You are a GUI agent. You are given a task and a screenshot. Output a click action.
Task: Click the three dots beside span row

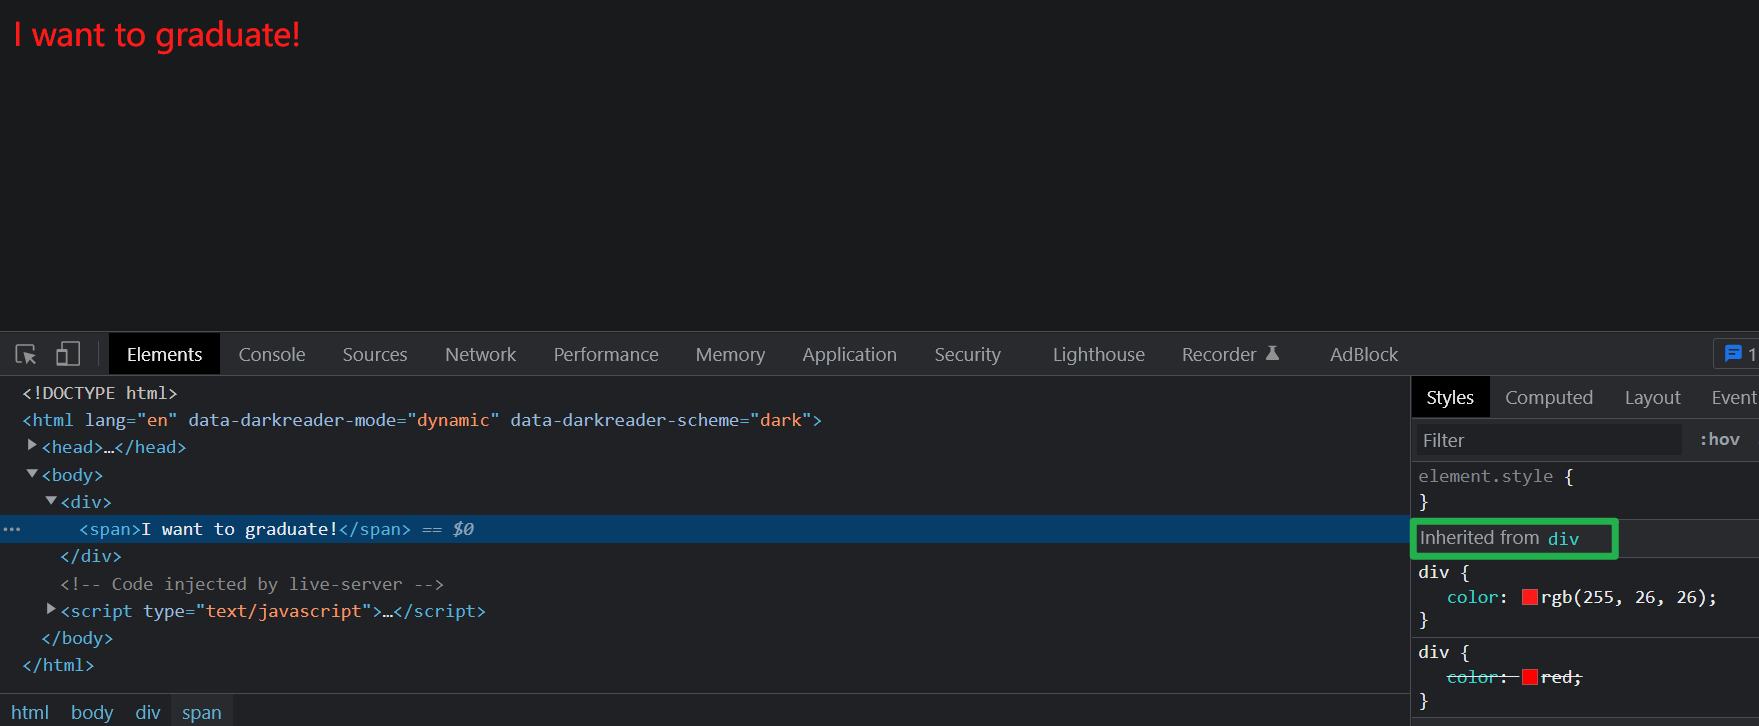pos(12,529)
